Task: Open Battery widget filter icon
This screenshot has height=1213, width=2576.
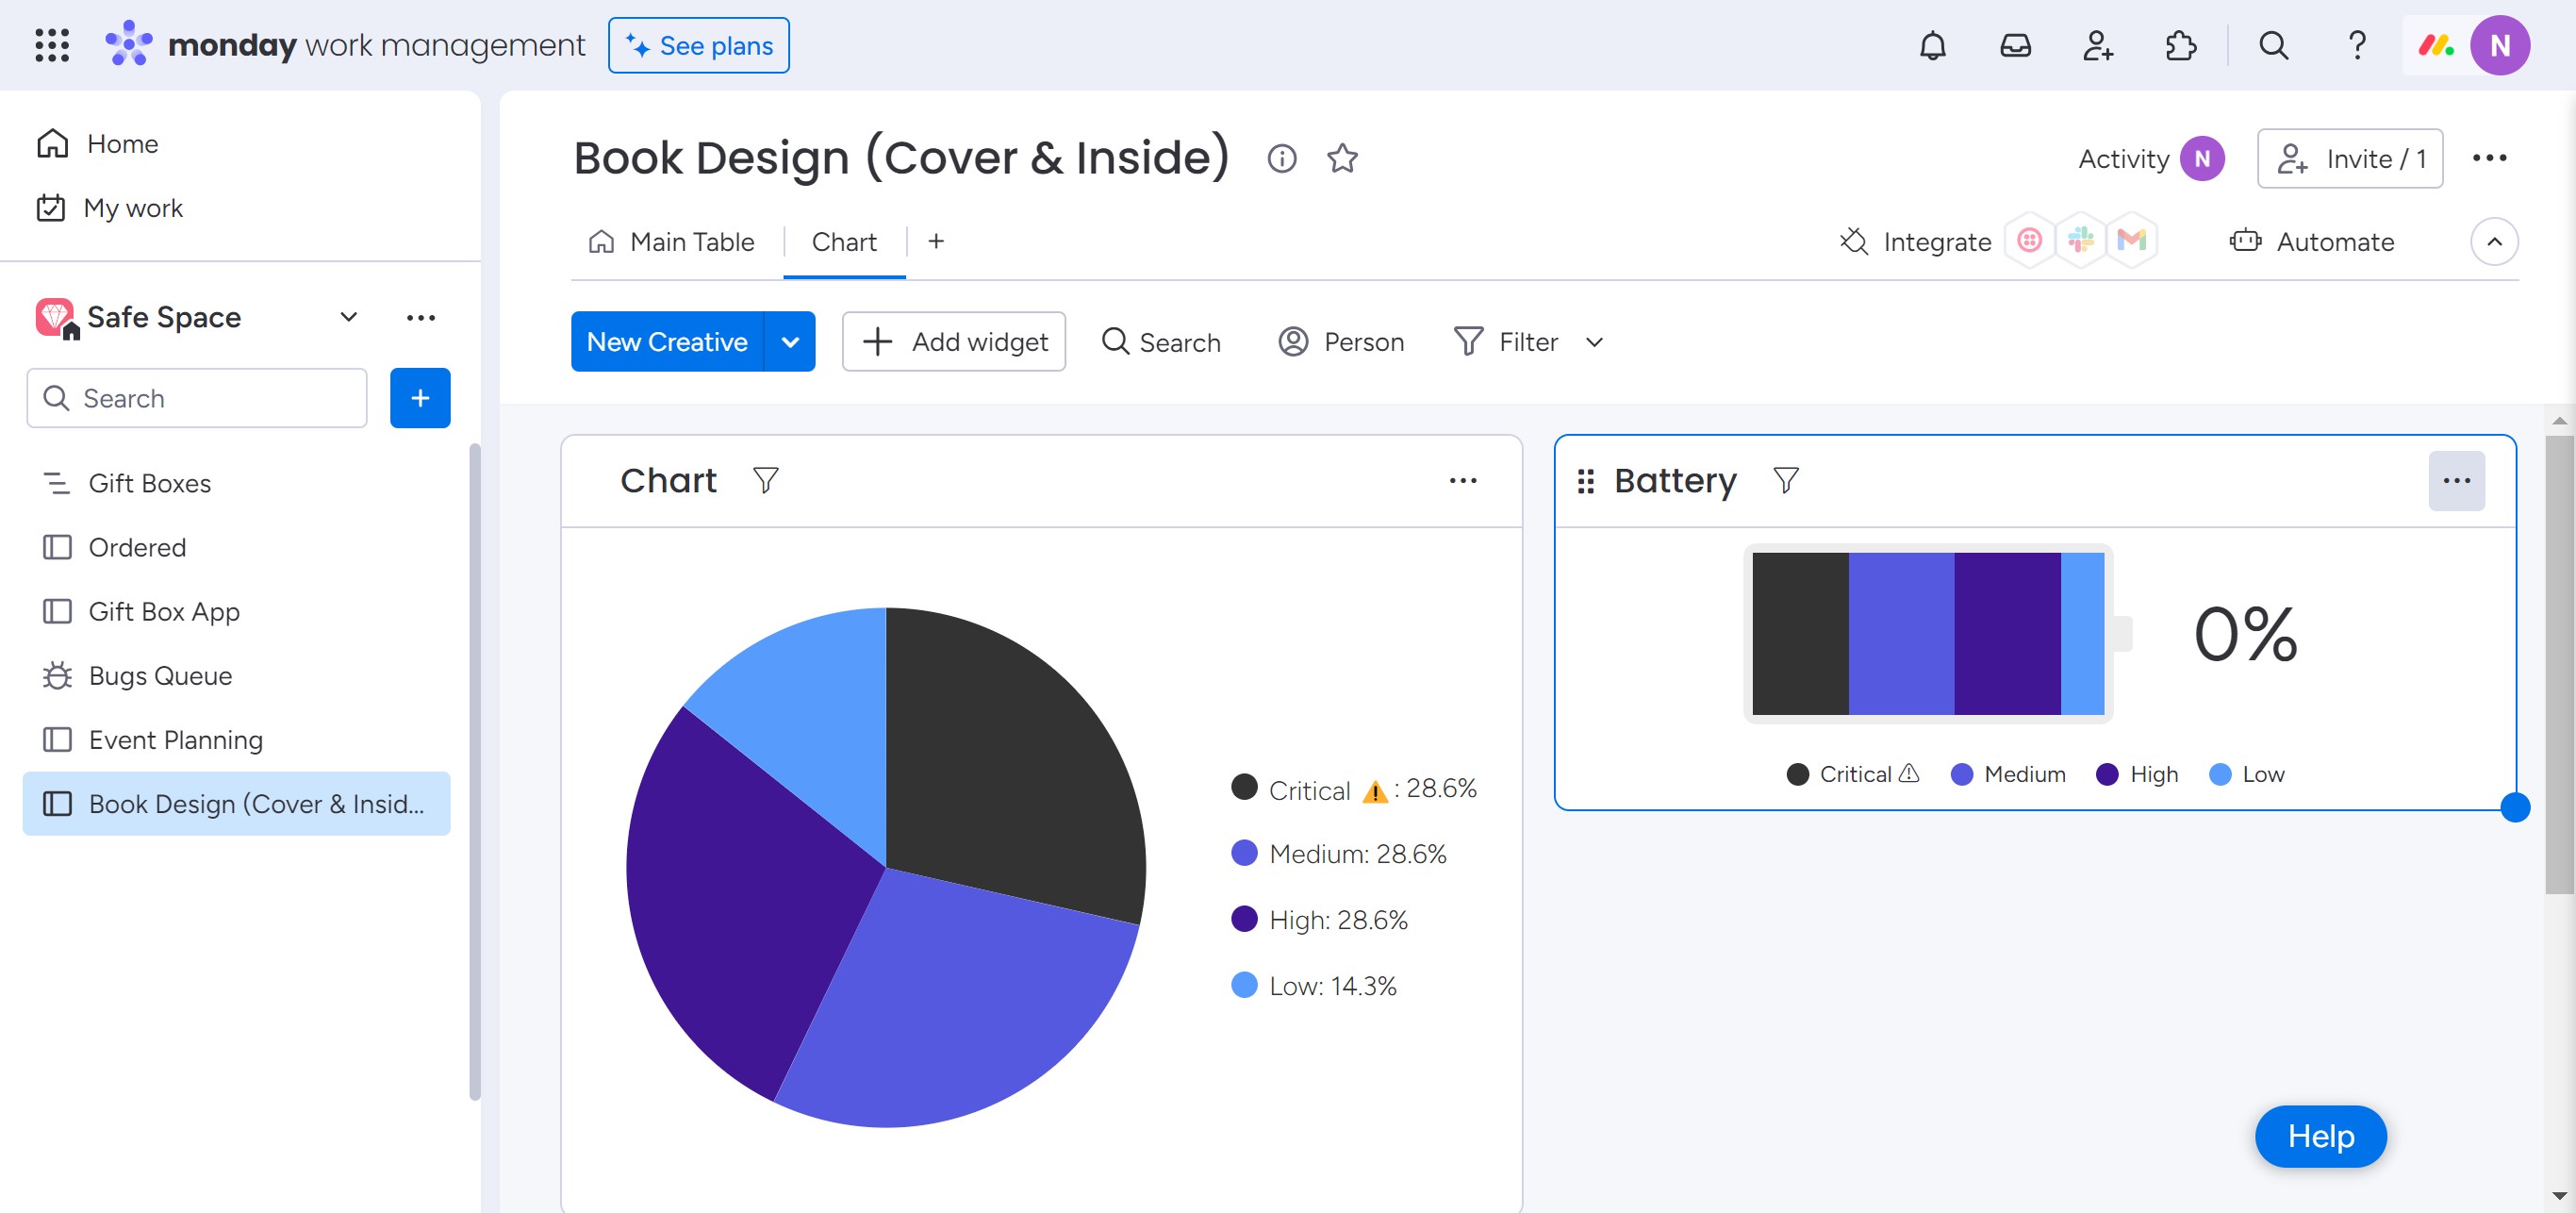Action: pyautogui.click(x=1785, y=480)
